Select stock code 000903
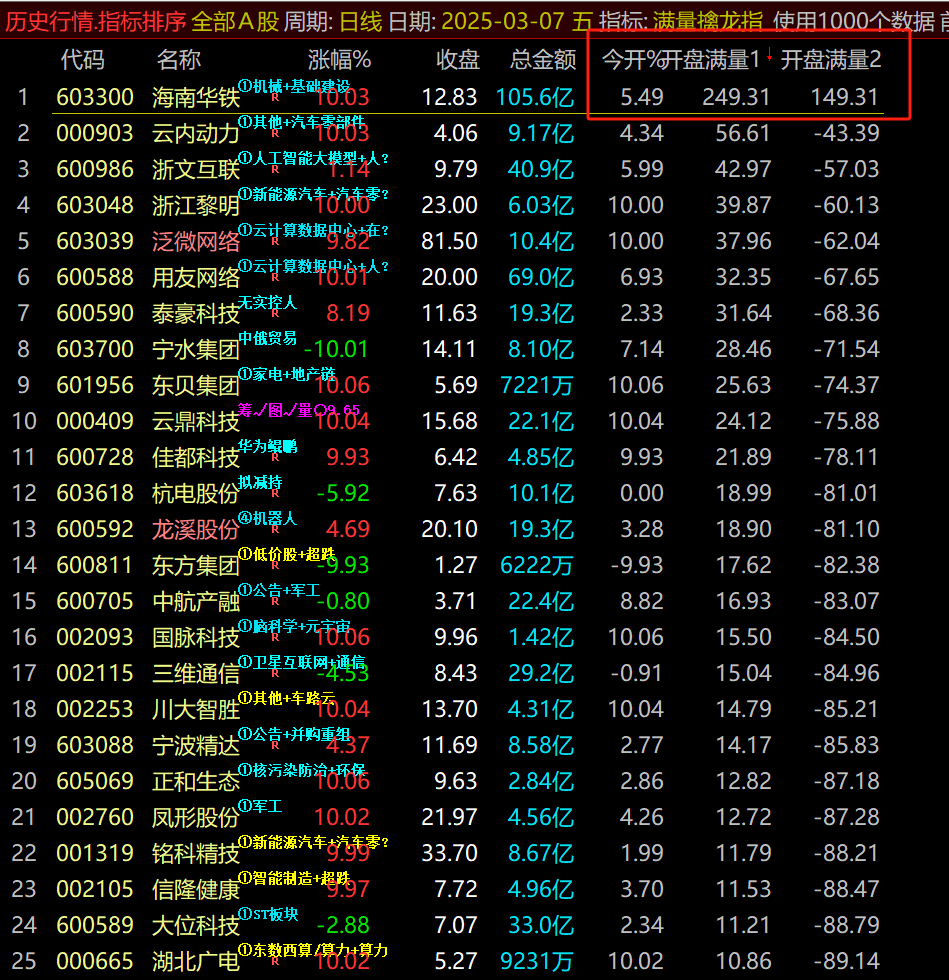The image size is (949, 980). [x=95, y=133]
